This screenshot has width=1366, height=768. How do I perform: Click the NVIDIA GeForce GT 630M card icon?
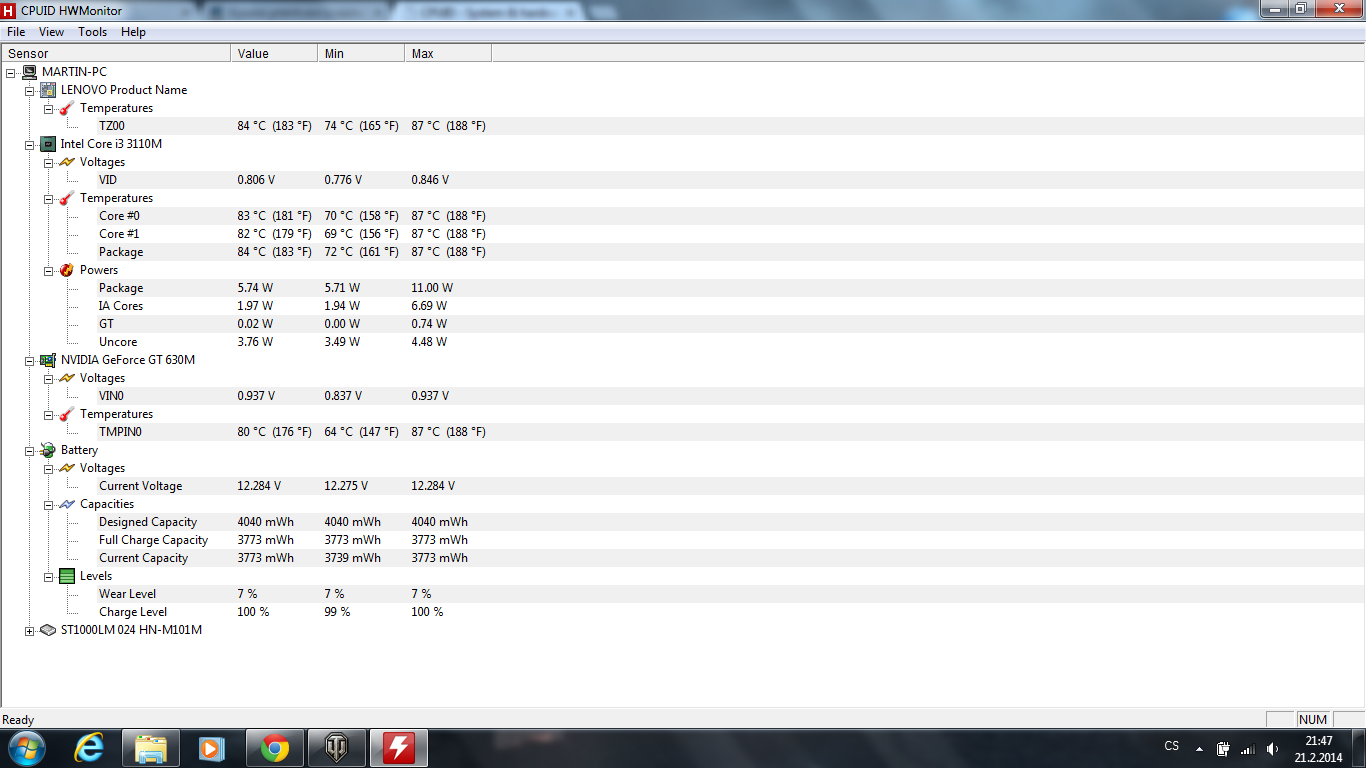point(48,360)
